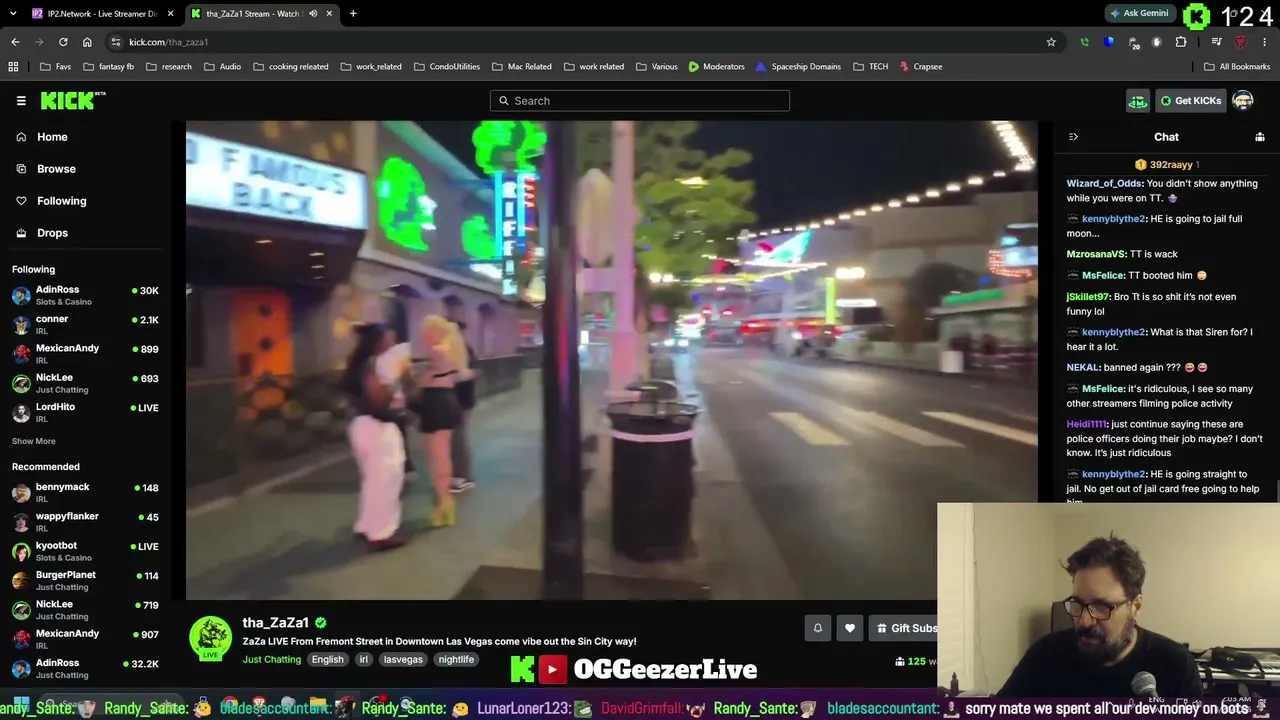The image size is (1280, 720).
Task: Open the Audio bookmarks folder
Action: pyautogui.click(x=222, y=67)
